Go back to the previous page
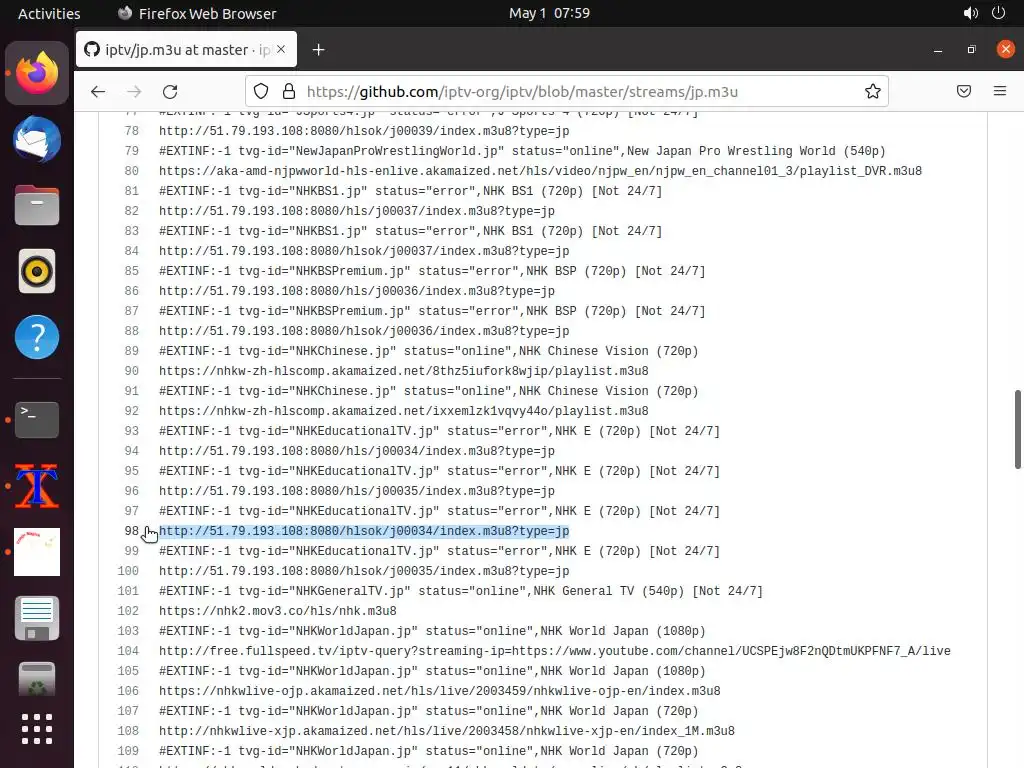The height and width of the screenshot is (768, 1024). (x=98, y=91)
